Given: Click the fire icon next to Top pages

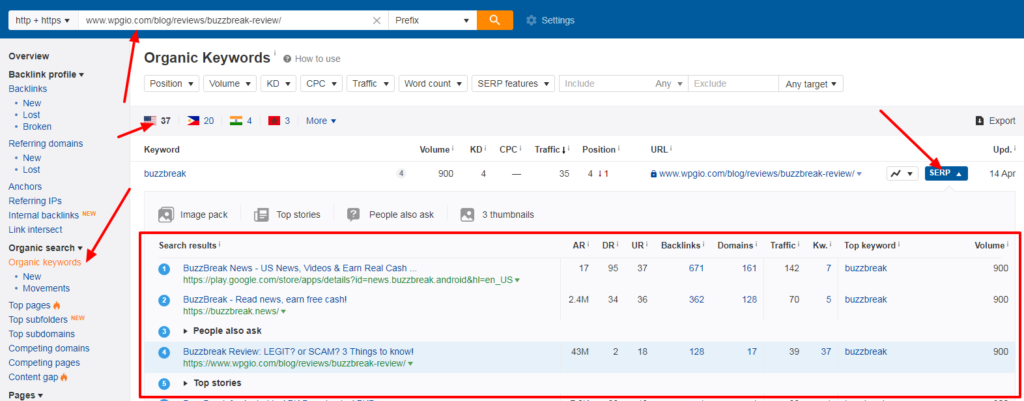Looking at the screenshot, I should [x=57, y=305].
